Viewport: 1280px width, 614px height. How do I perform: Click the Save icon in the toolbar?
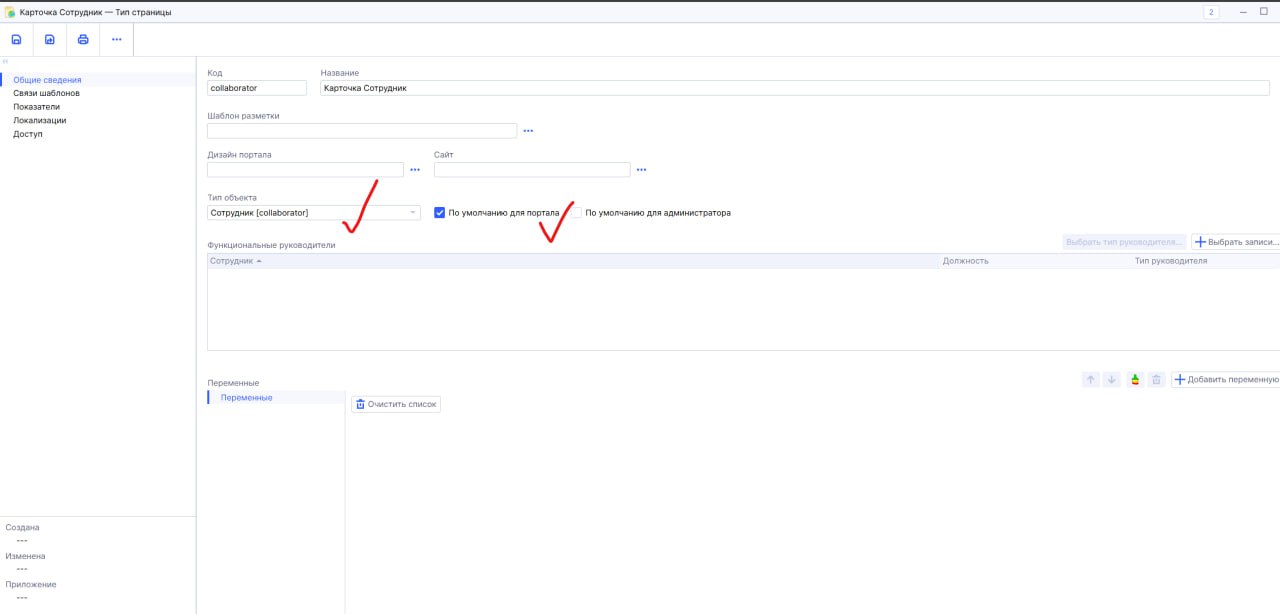(x=16, y=40)
